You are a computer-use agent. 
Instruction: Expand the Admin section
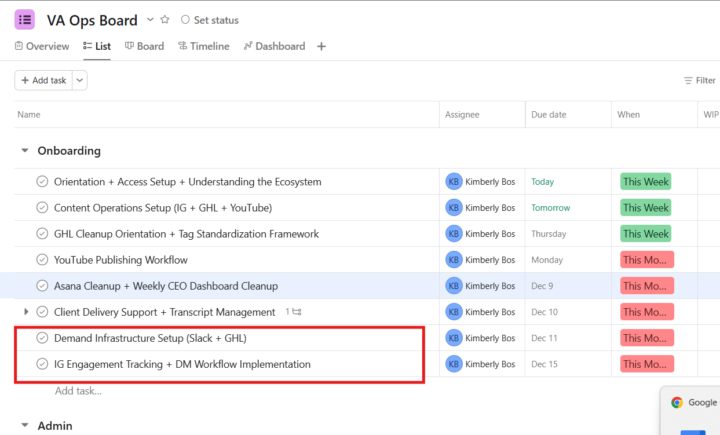tap(24, 426)
